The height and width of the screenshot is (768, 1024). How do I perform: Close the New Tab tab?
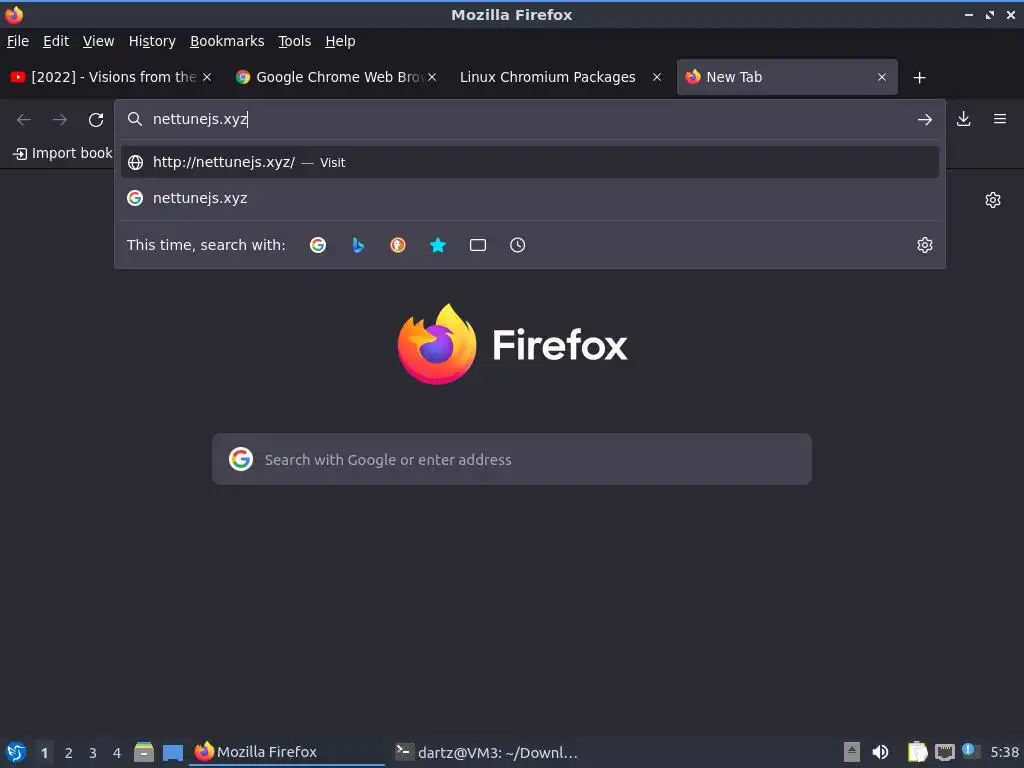point(882,77)
